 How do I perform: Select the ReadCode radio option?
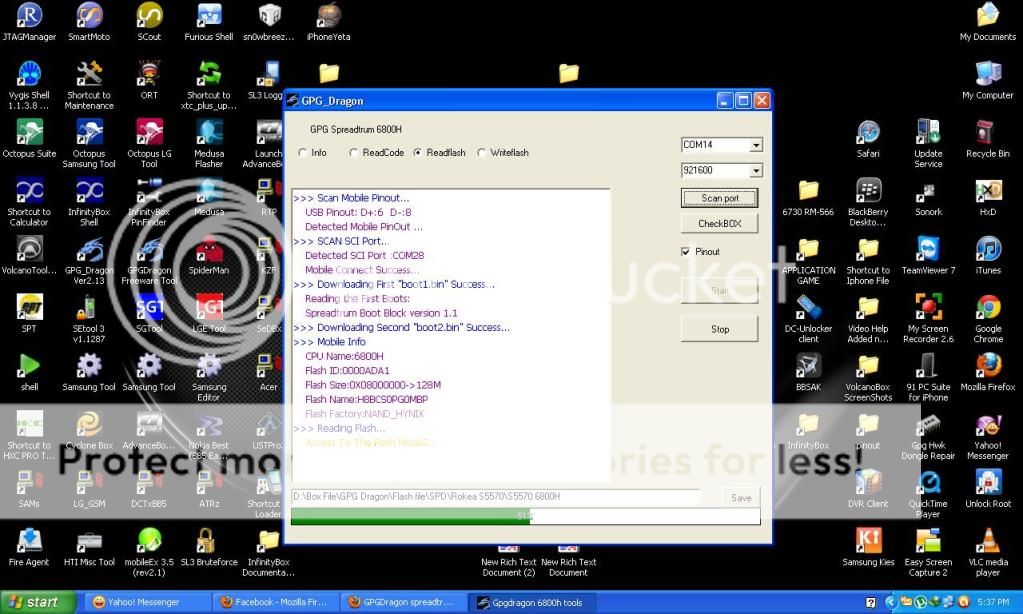tap(354, 153)
